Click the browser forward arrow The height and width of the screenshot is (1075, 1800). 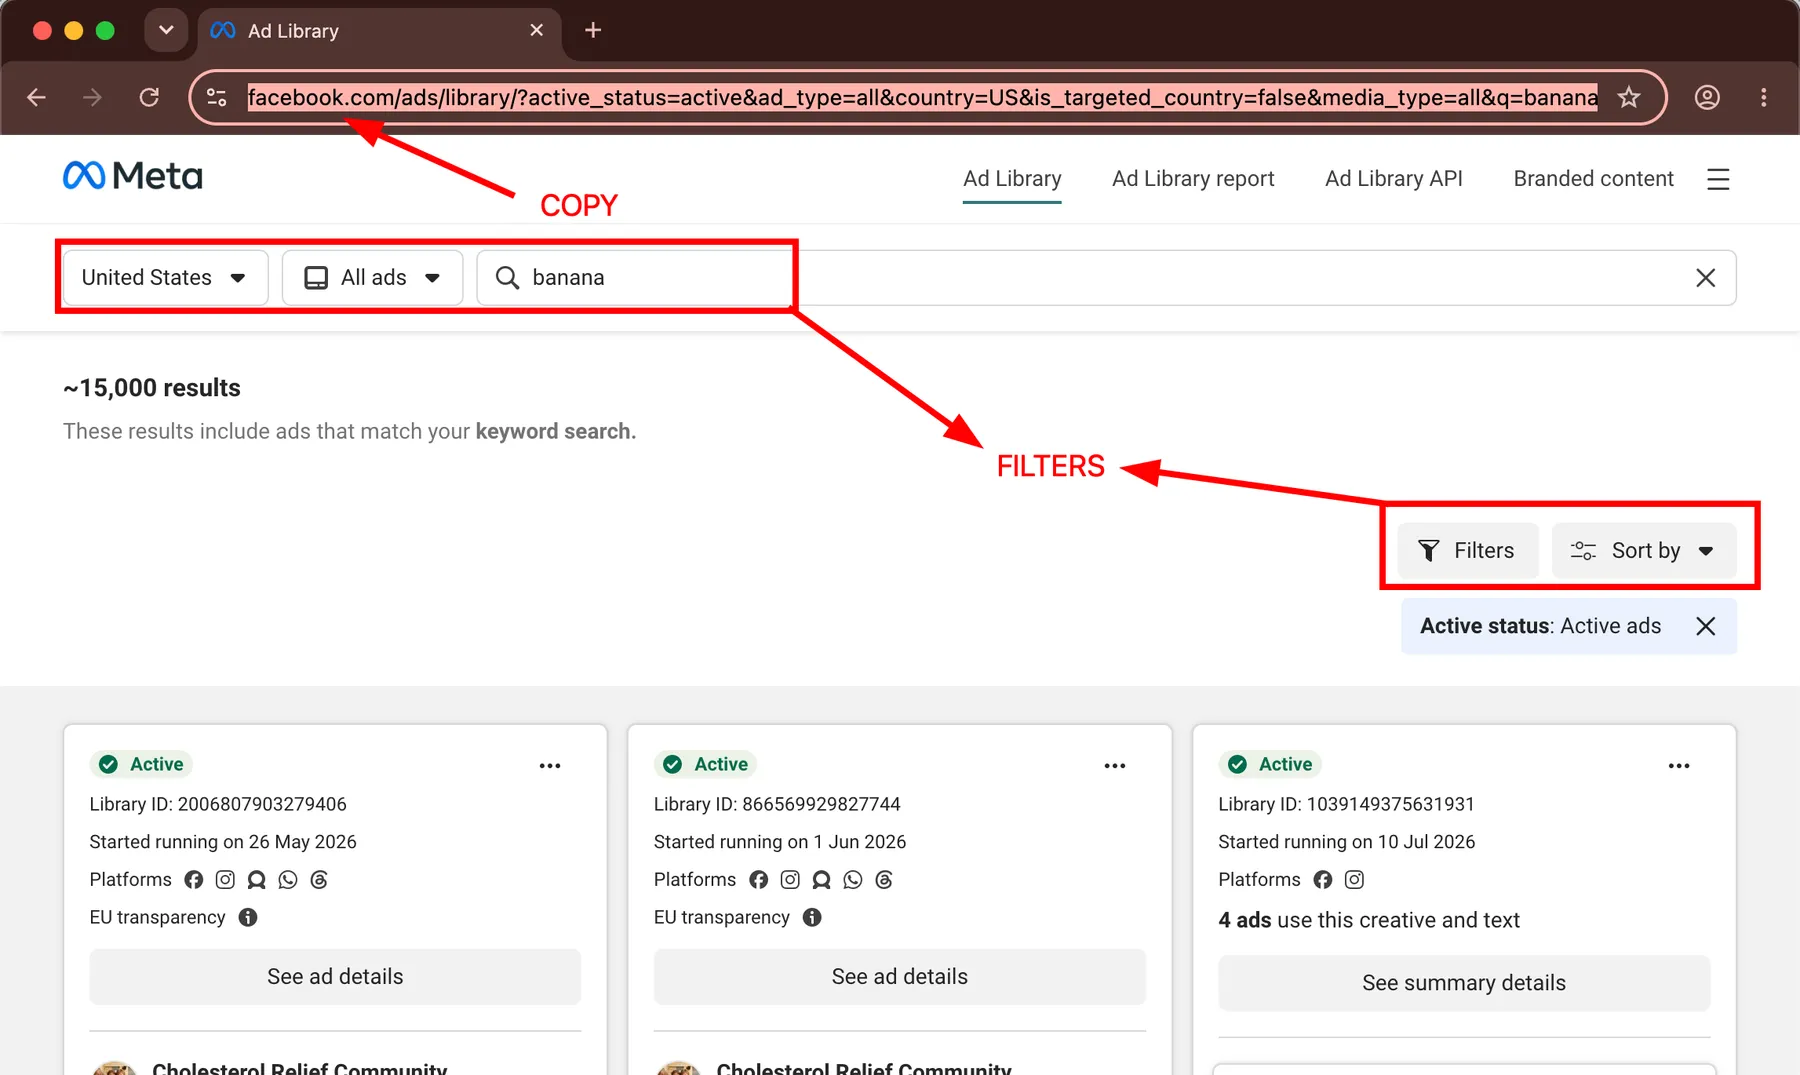(x=92, y=97)
